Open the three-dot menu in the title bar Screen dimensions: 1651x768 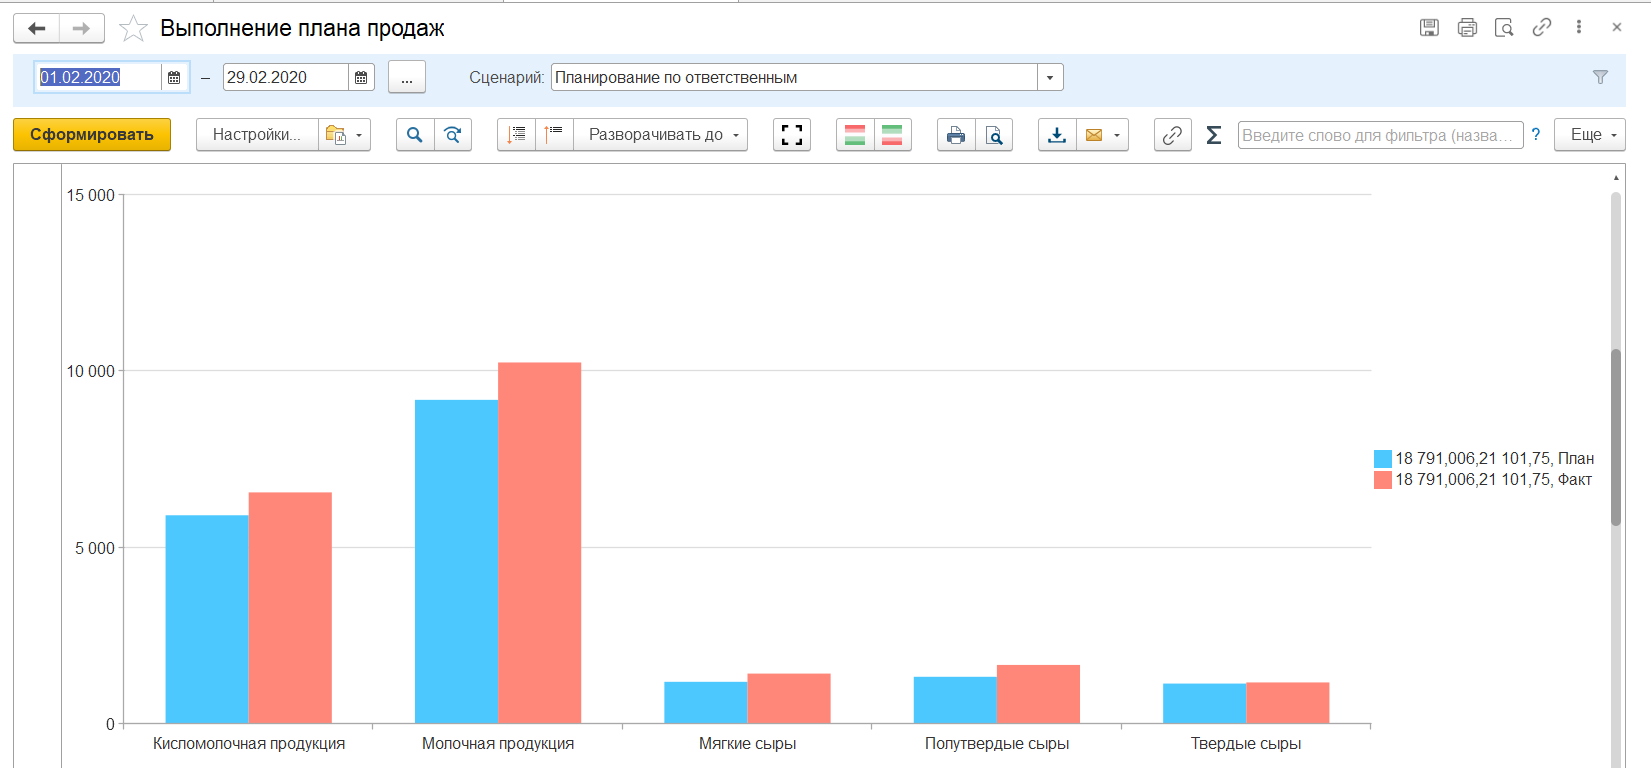pyautogui.click(x=1579, y=28)
